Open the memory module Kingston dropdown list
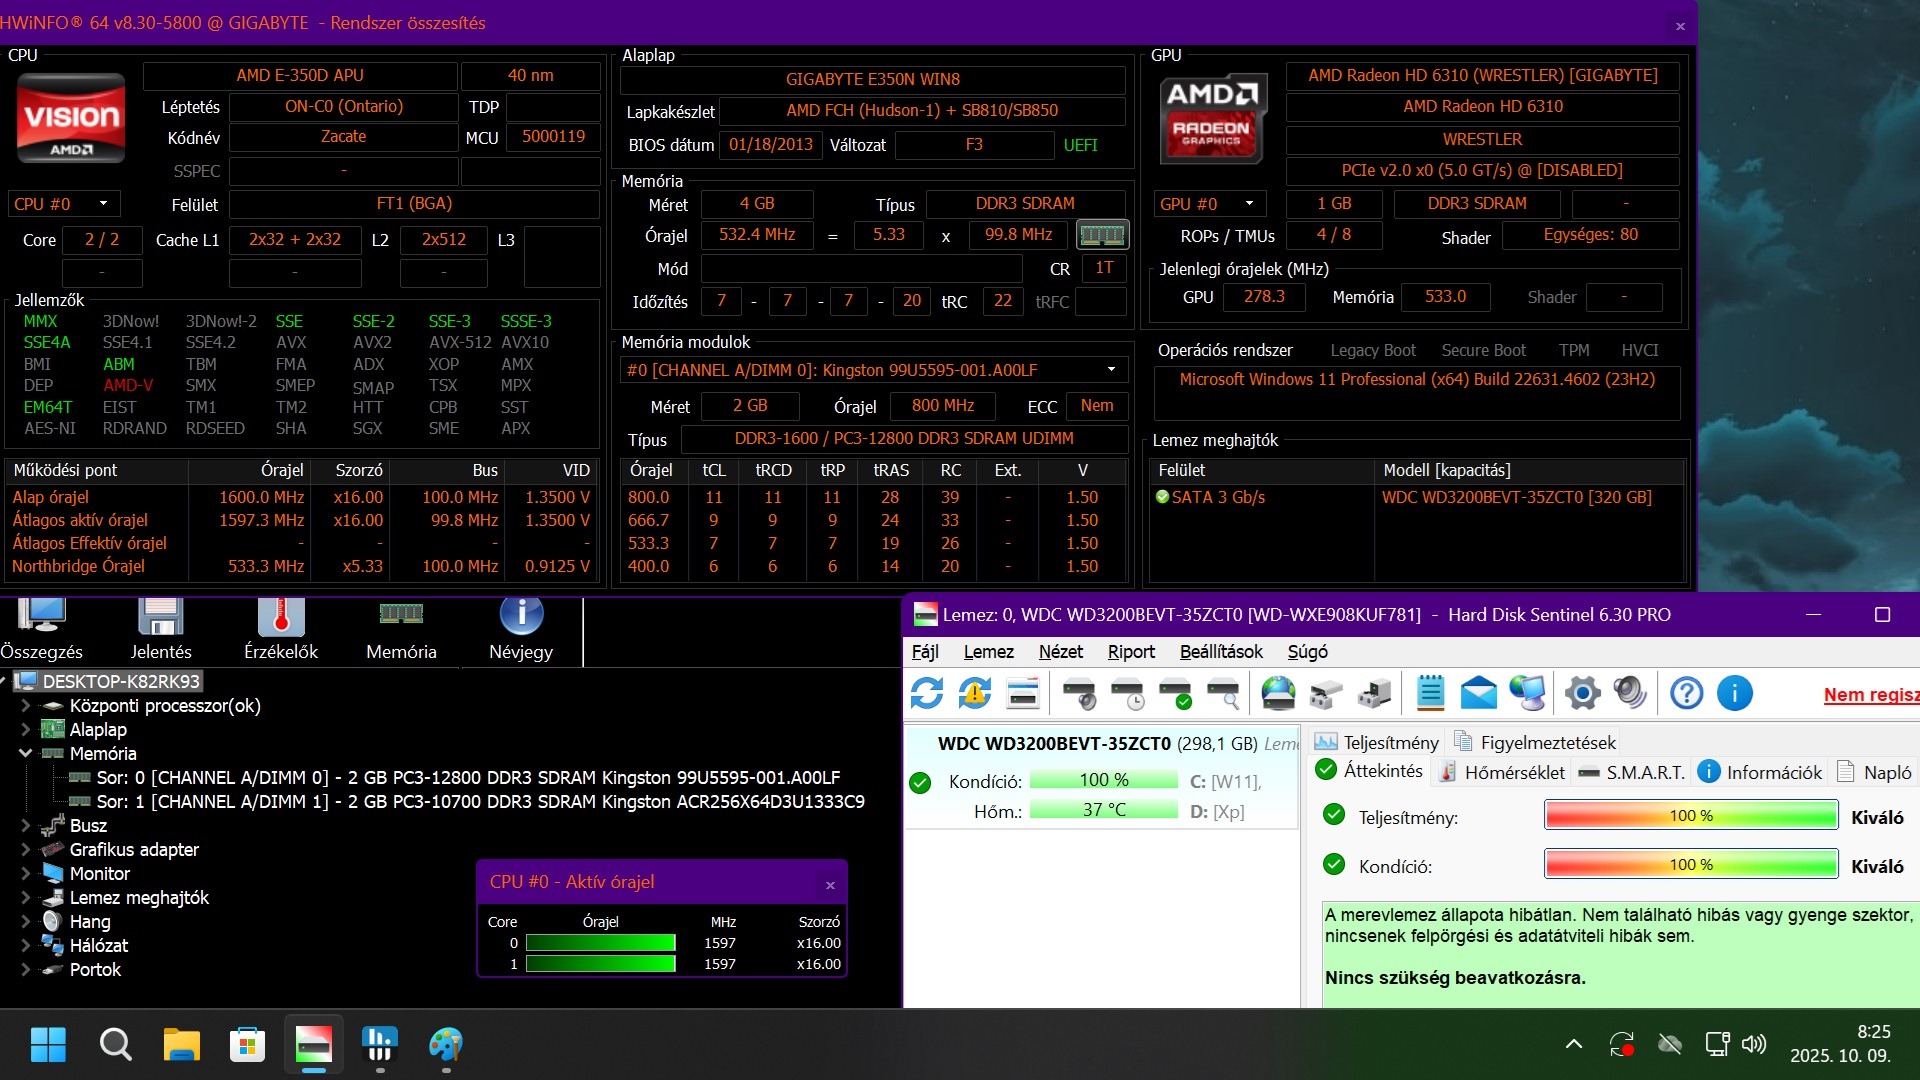This screenshot has height=1080, width=1920. tap(1110, 370)
